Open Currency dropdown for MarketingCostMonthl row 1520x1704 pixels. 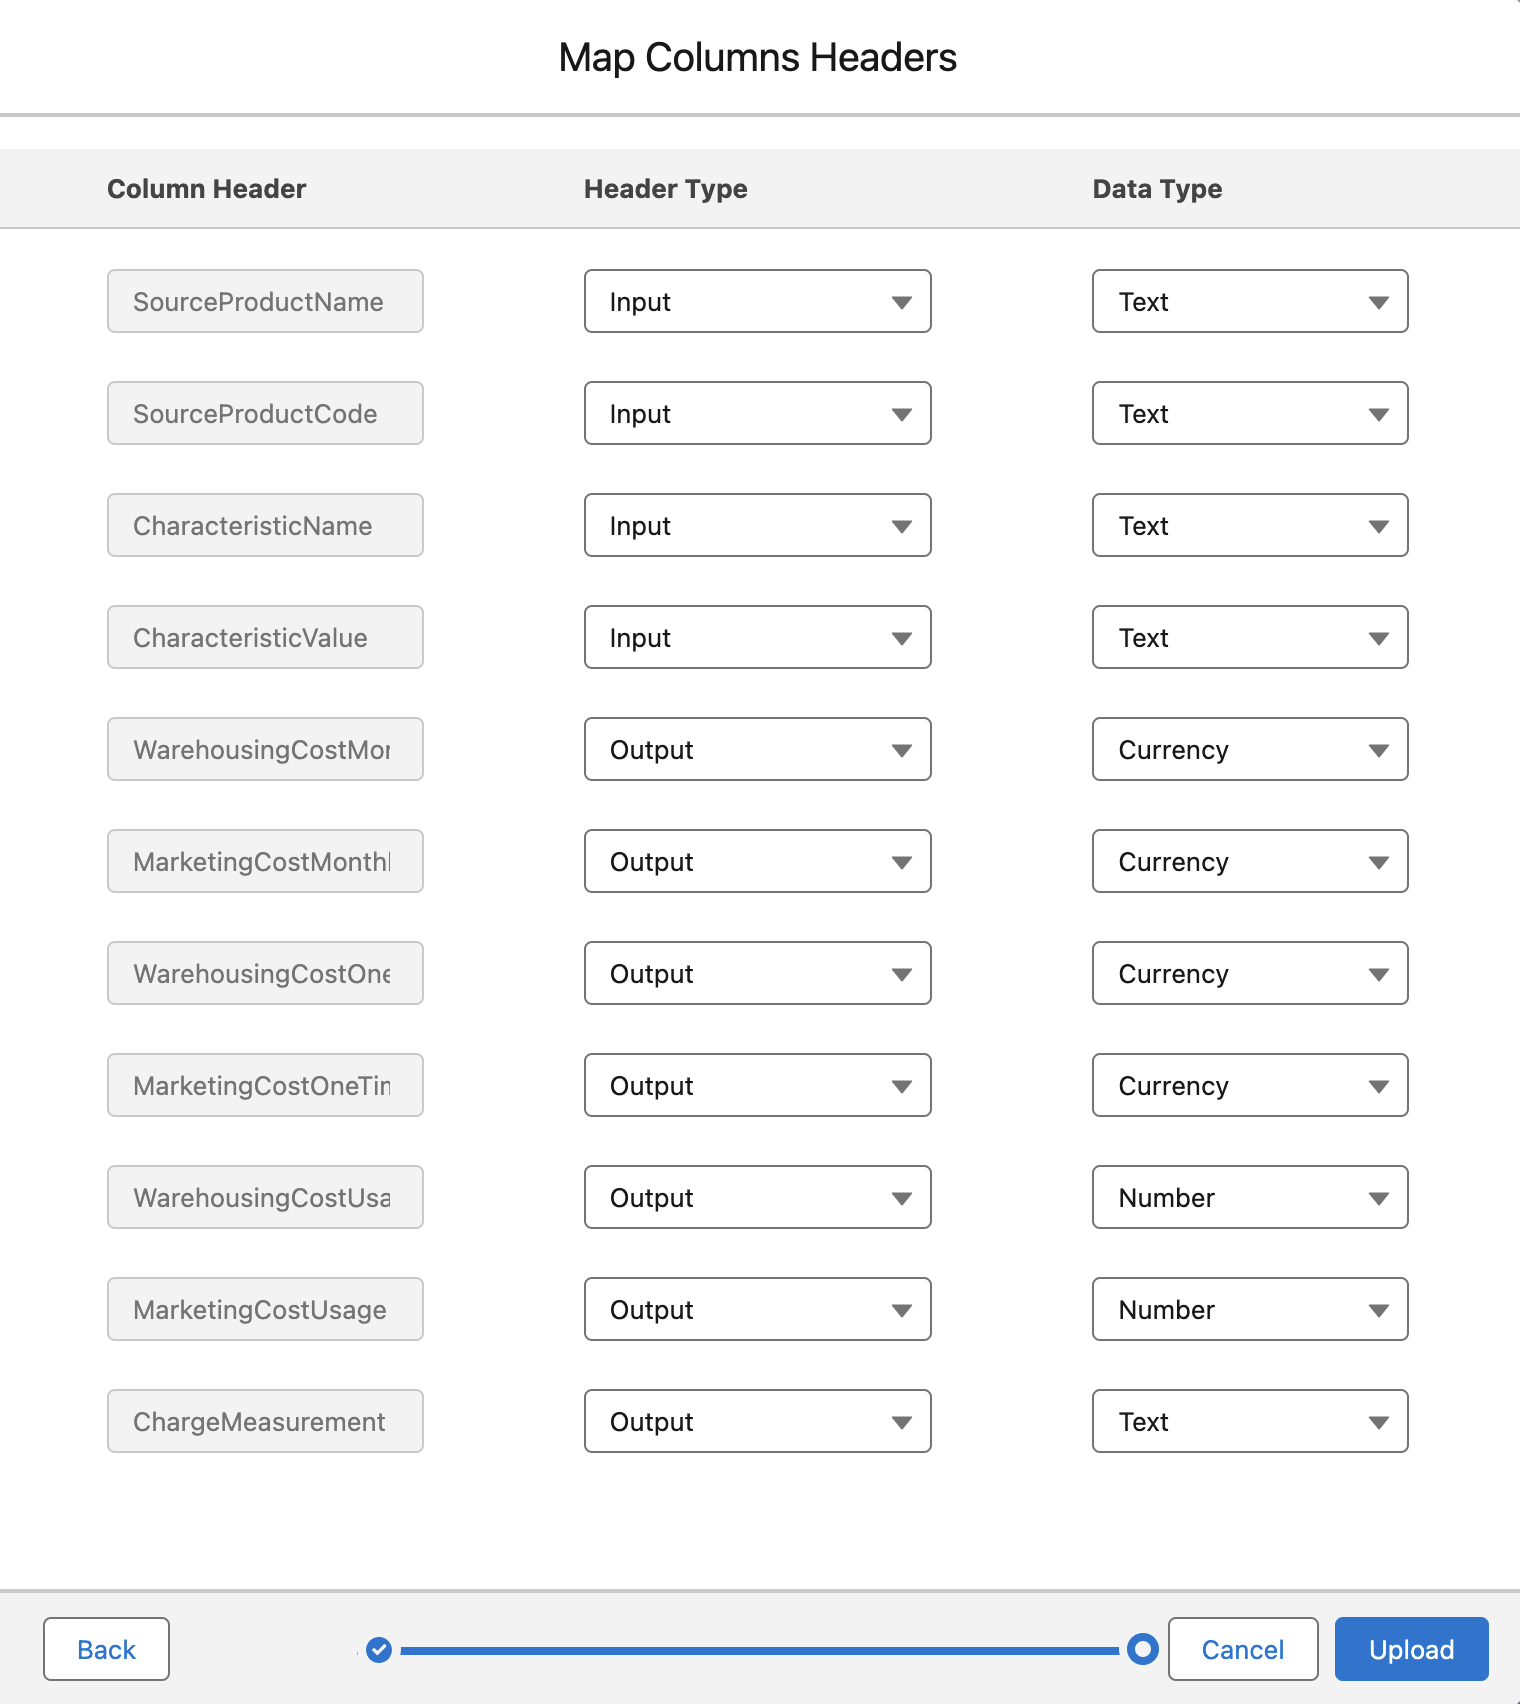coord(1250,861)
